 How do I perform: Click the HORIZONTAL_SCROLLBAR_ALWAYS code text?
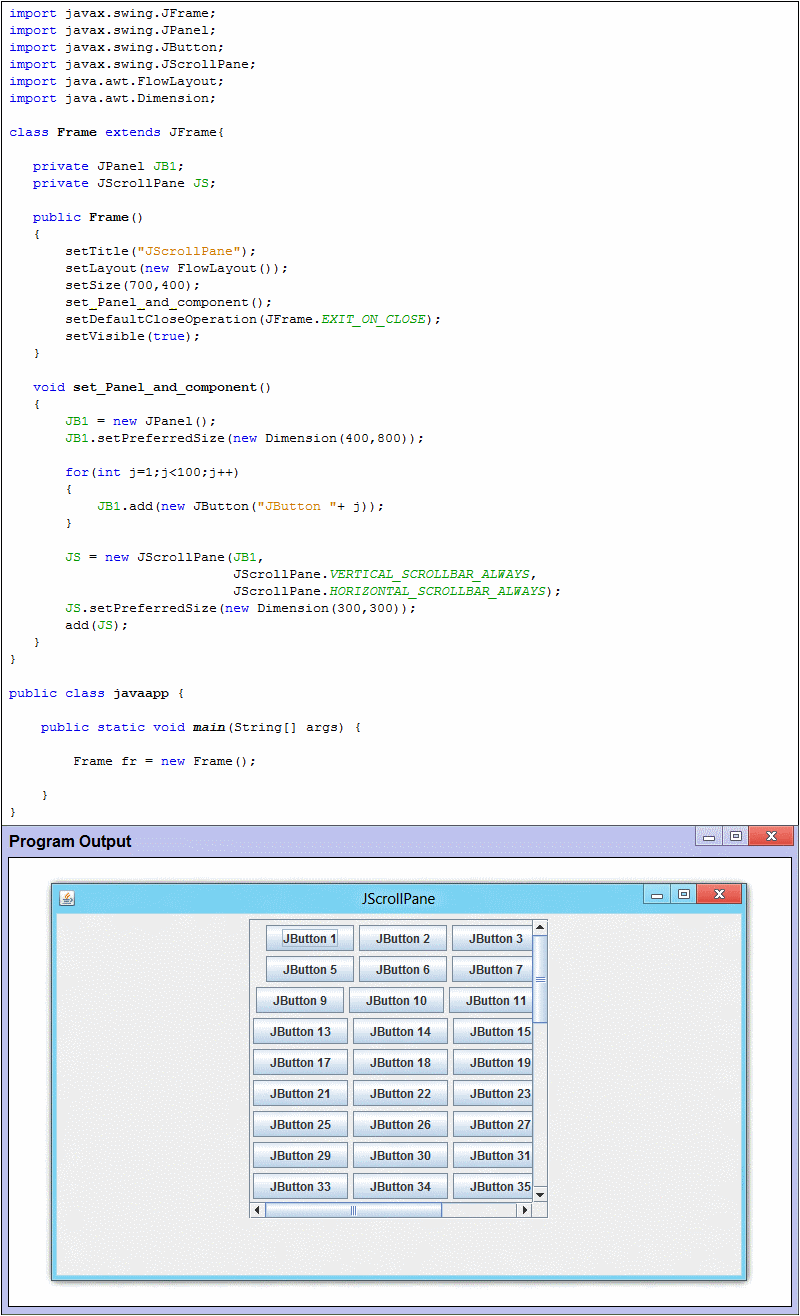pos(440,591)
